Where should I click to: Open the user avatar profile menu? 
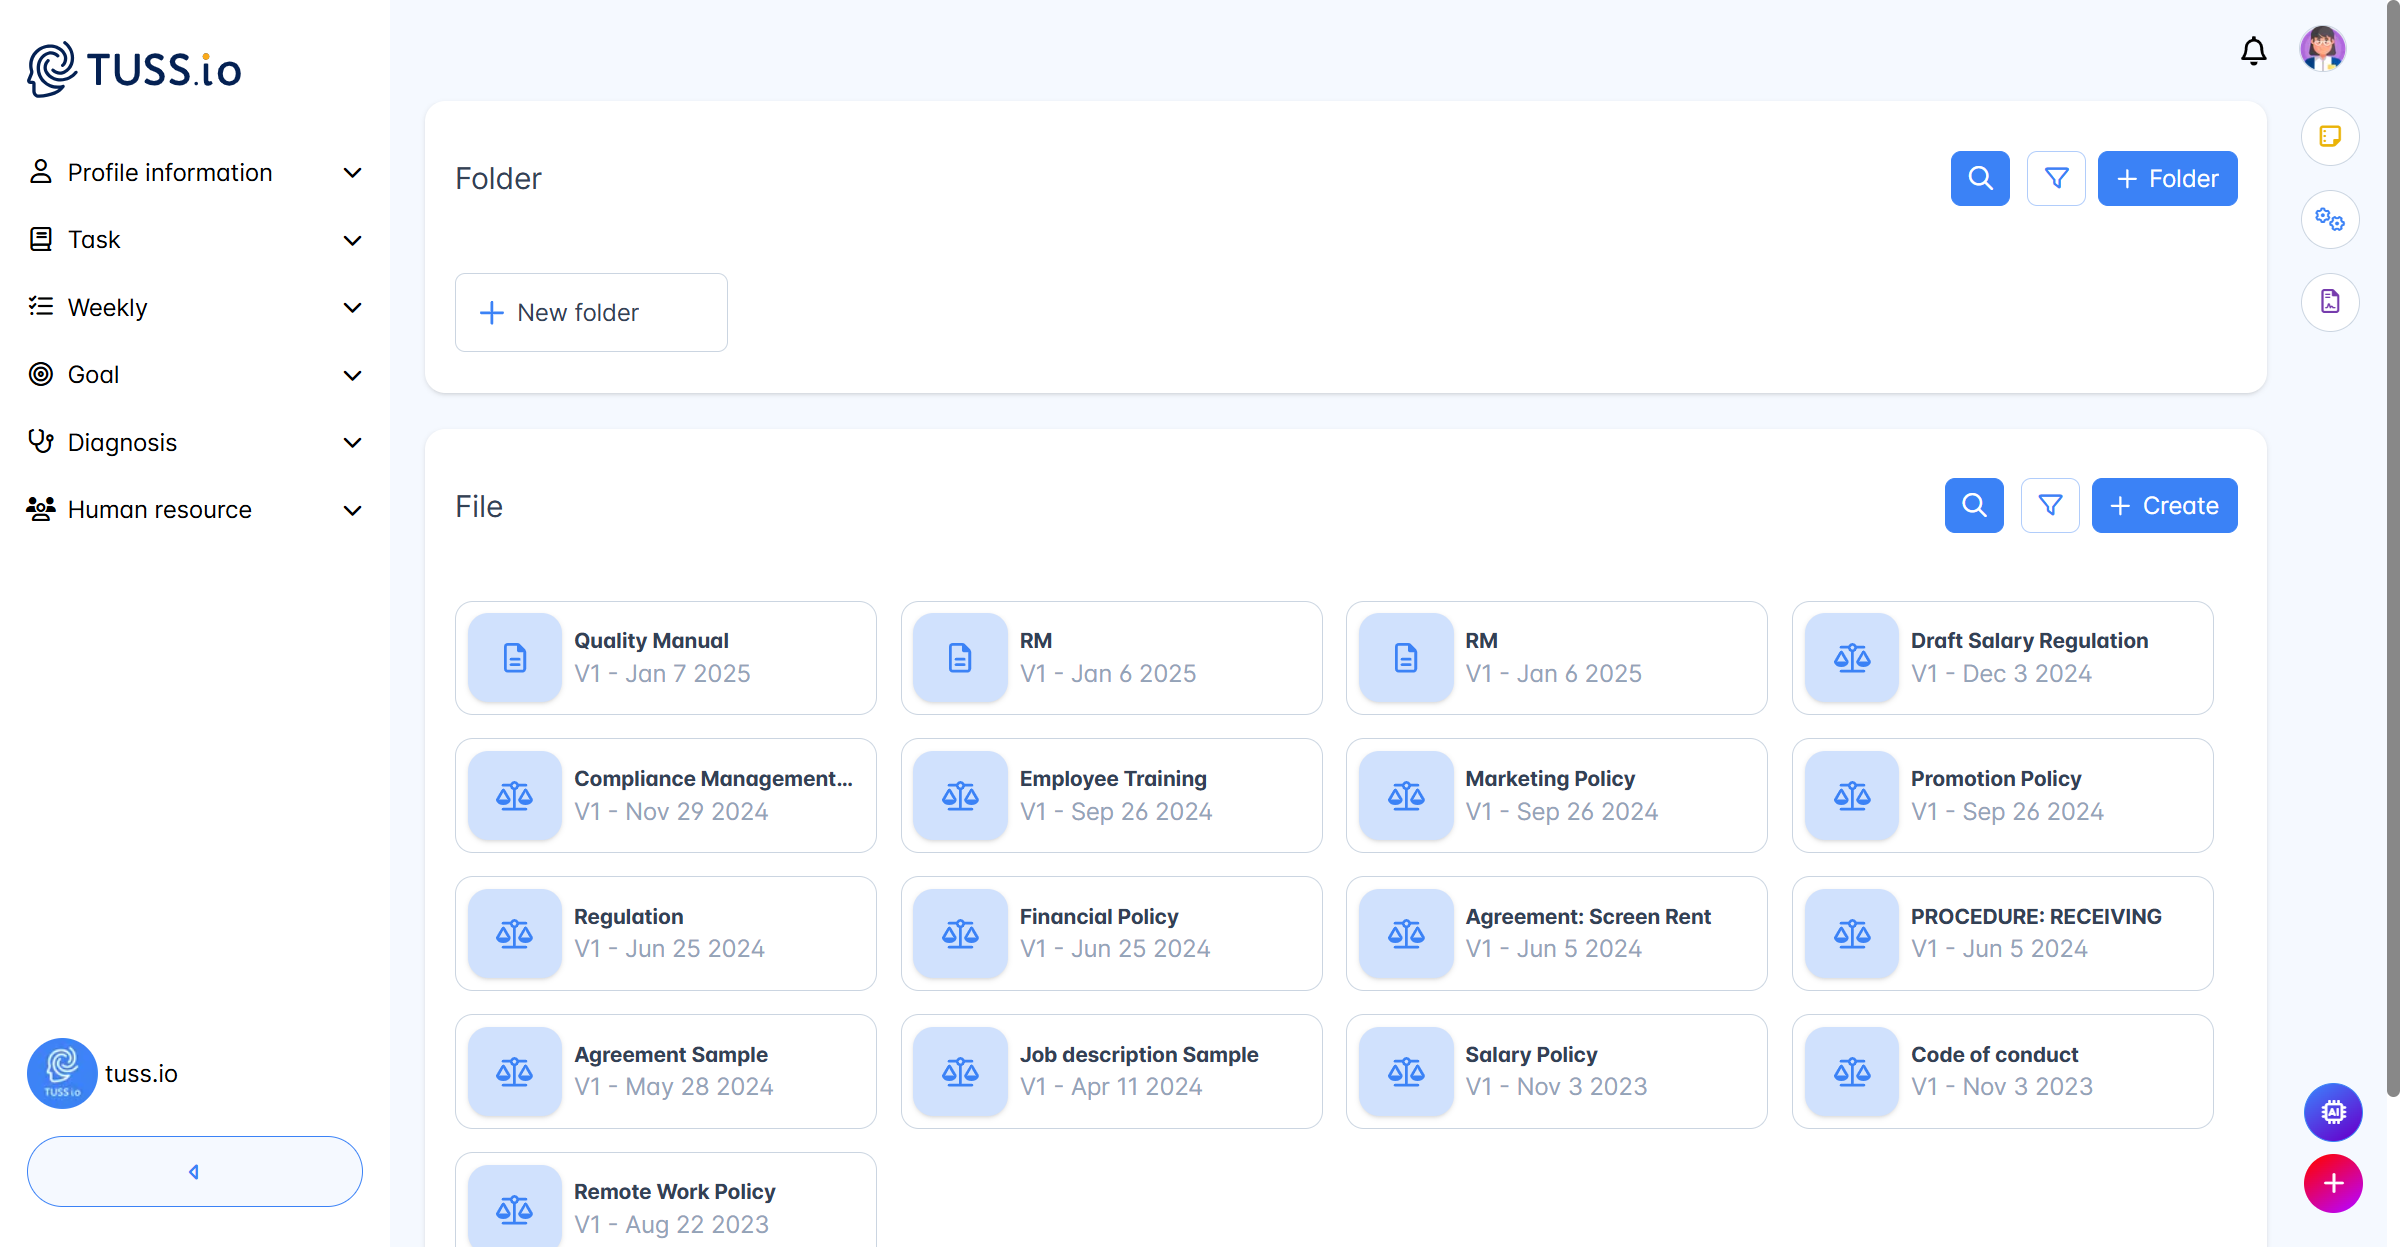[2322, 49]
